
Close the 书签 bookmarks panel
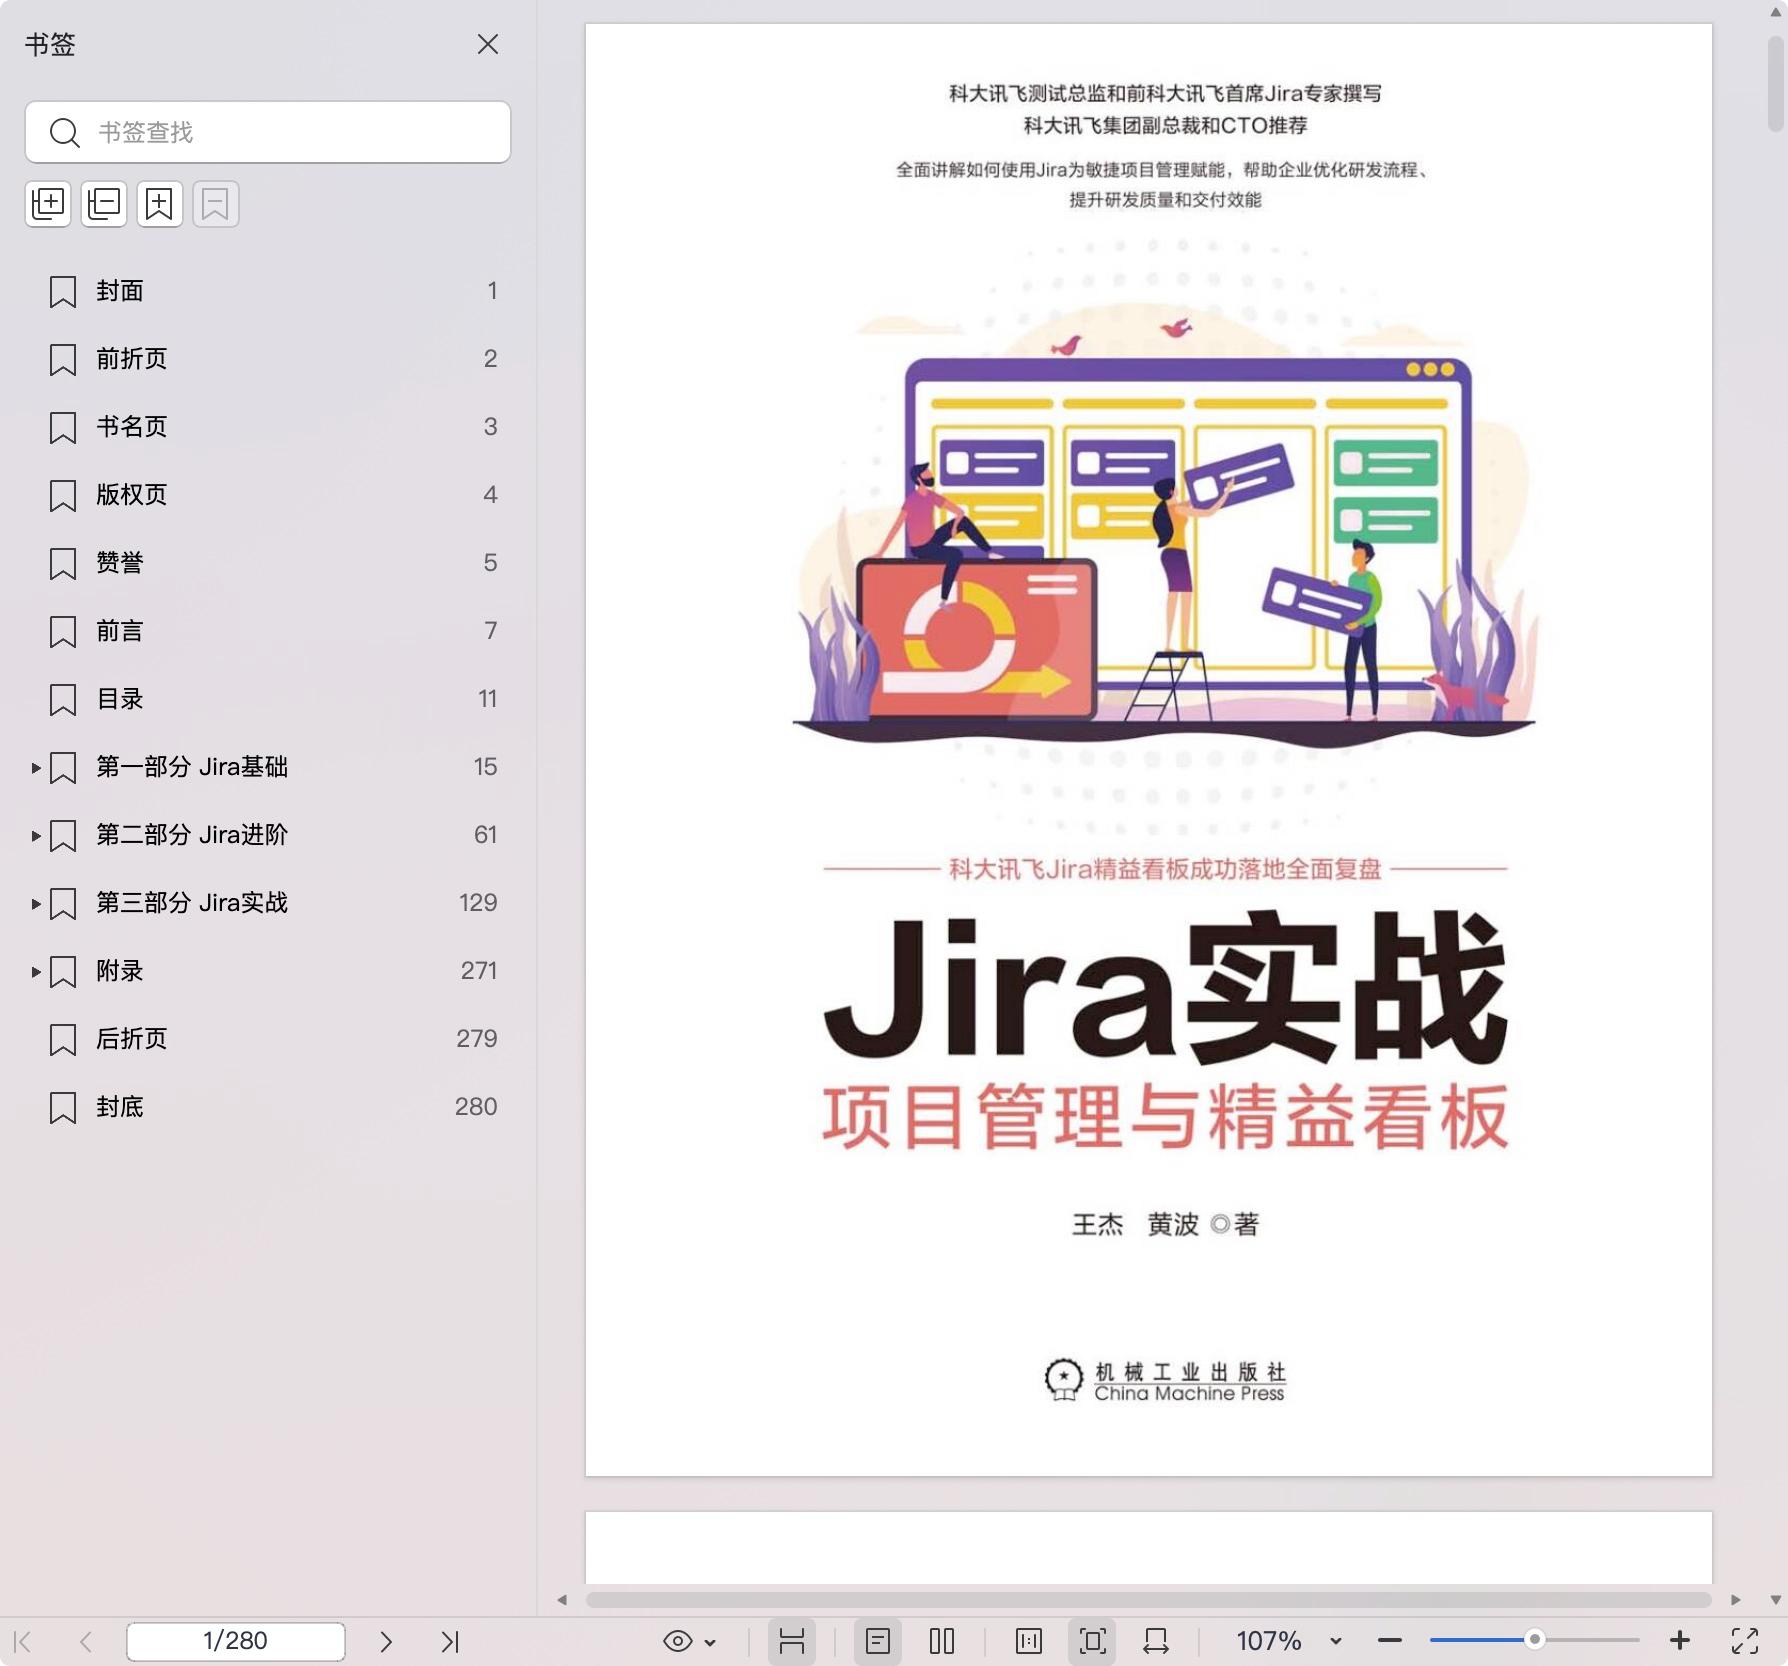[487, 44]
